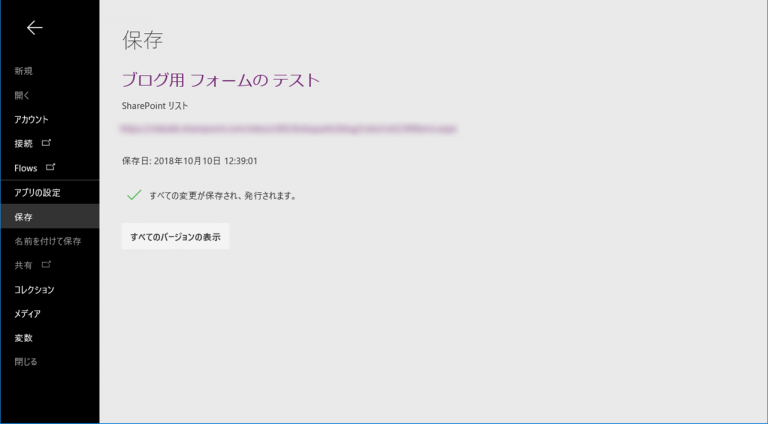
Task: Open the blurred SharePoint list URL link
Action: 289,129
